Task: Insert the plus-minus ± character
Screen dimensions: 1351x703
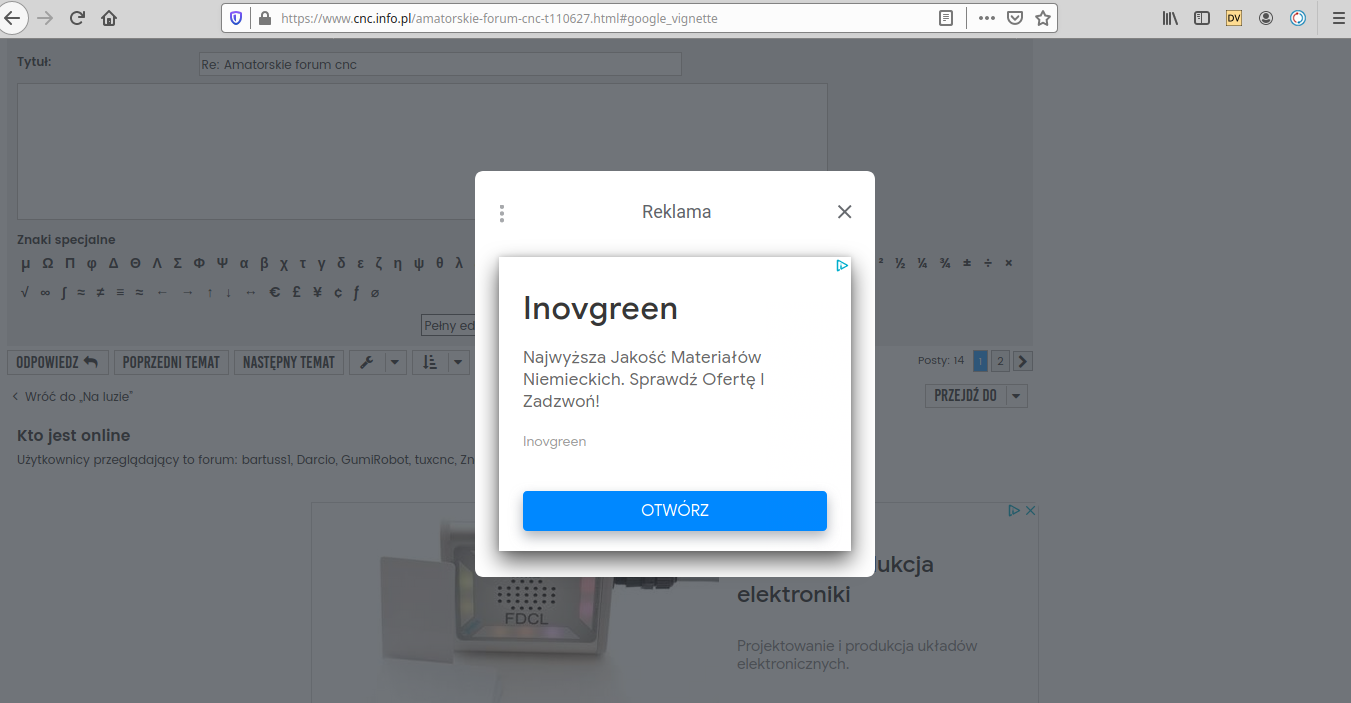Action: coord(966,263)
